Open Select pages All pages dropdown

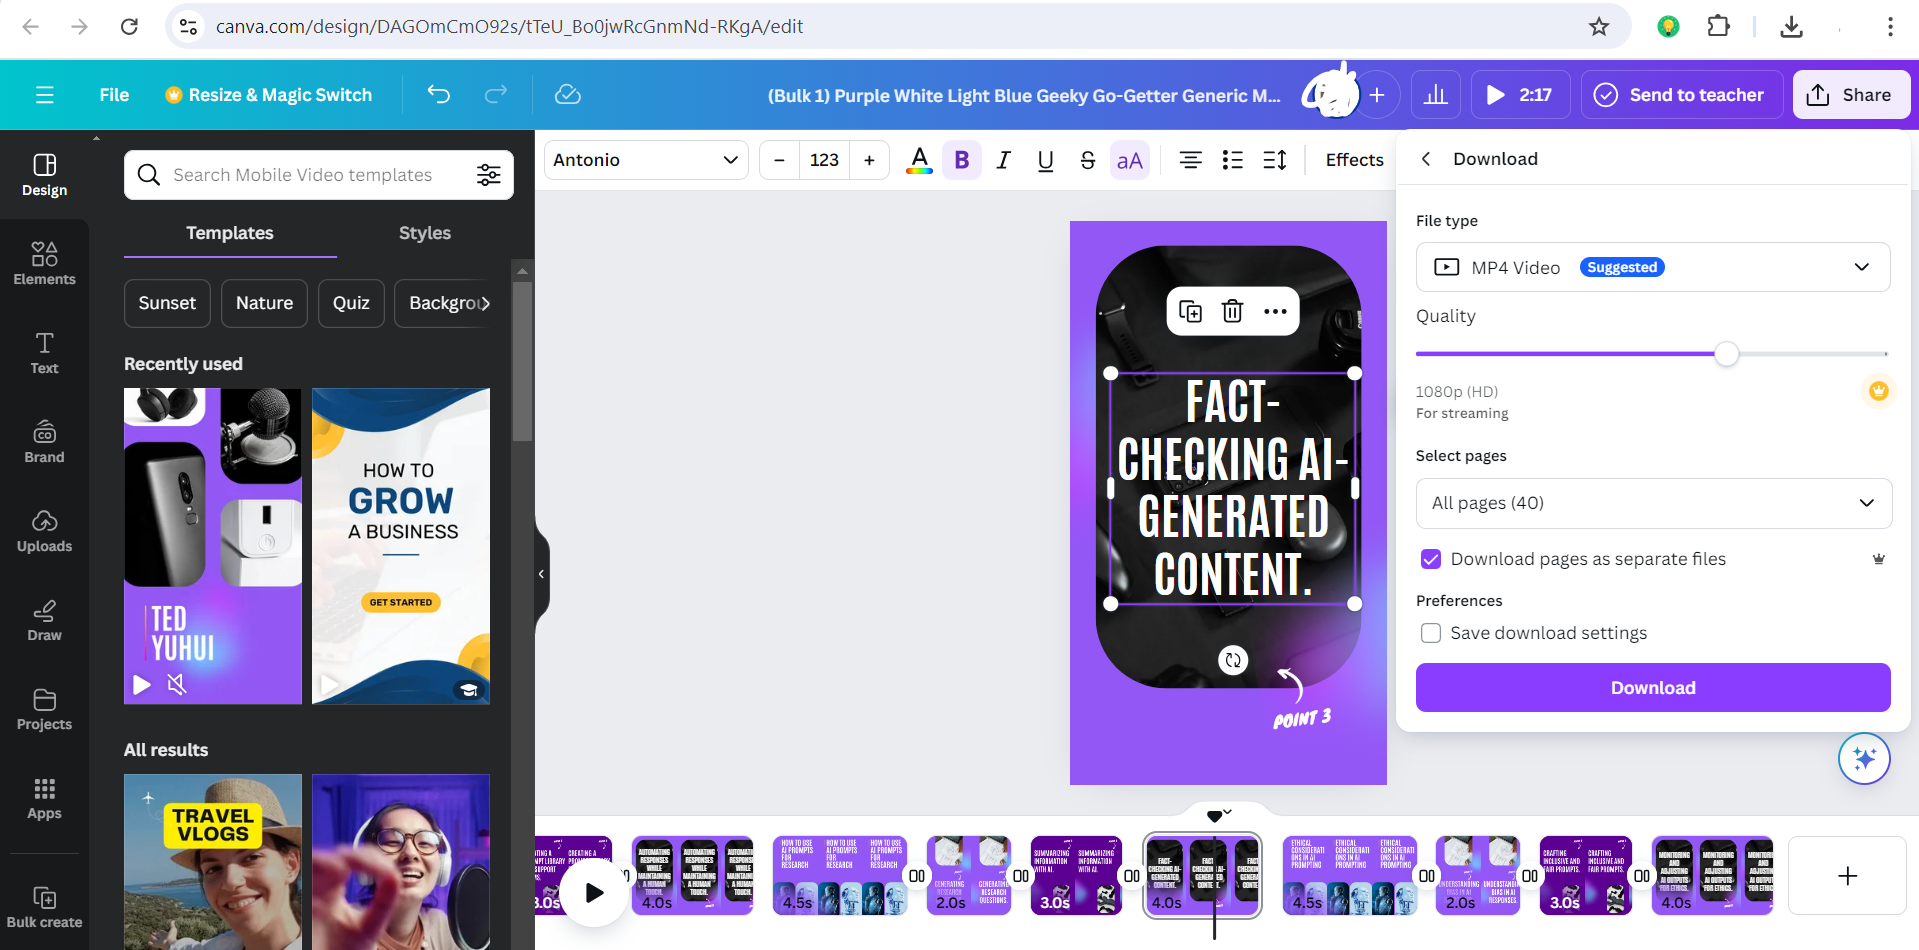1653,503
